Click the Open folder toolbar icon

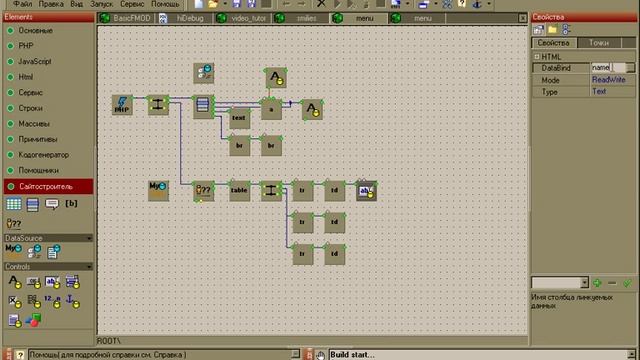click(213, 4)
